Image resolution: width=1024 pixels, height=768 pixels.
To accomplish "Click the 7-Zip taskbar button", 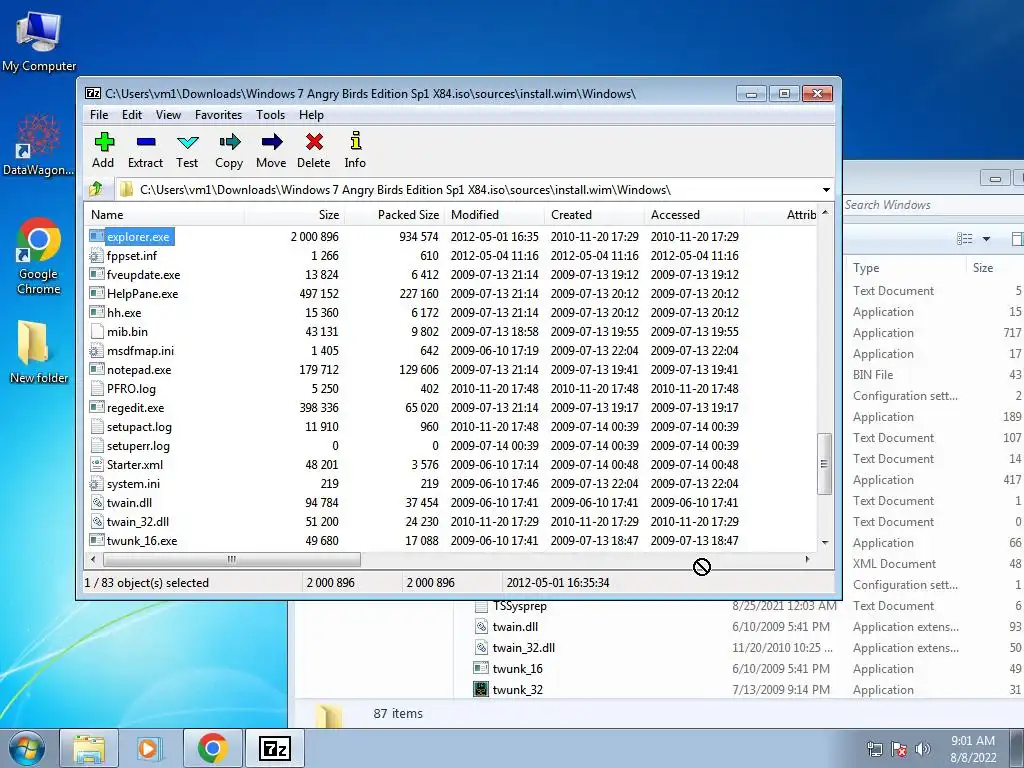I will click(x=274, y=748).
